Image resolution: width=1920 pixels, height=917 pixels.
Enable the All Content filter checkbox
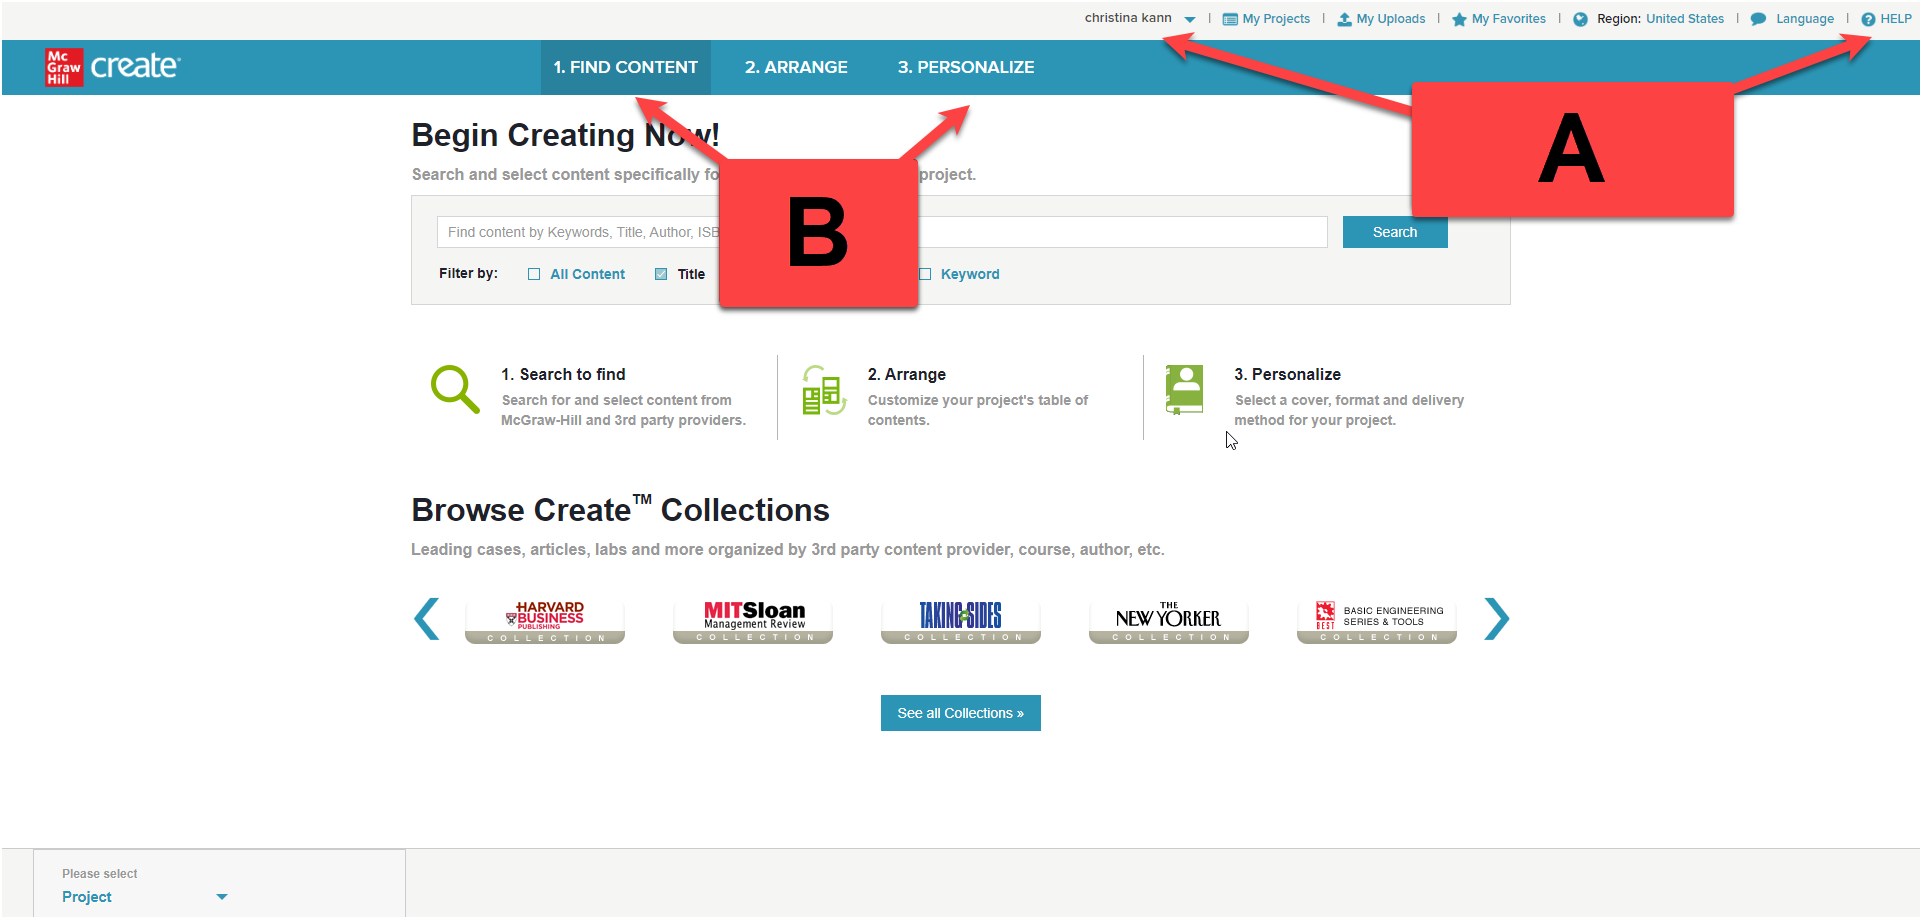tap(535, 273)
